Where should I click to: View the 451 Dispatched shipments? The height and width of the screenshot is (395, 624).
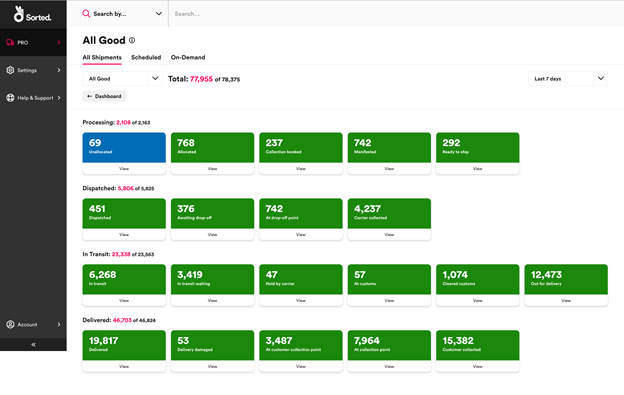(124, 235)
